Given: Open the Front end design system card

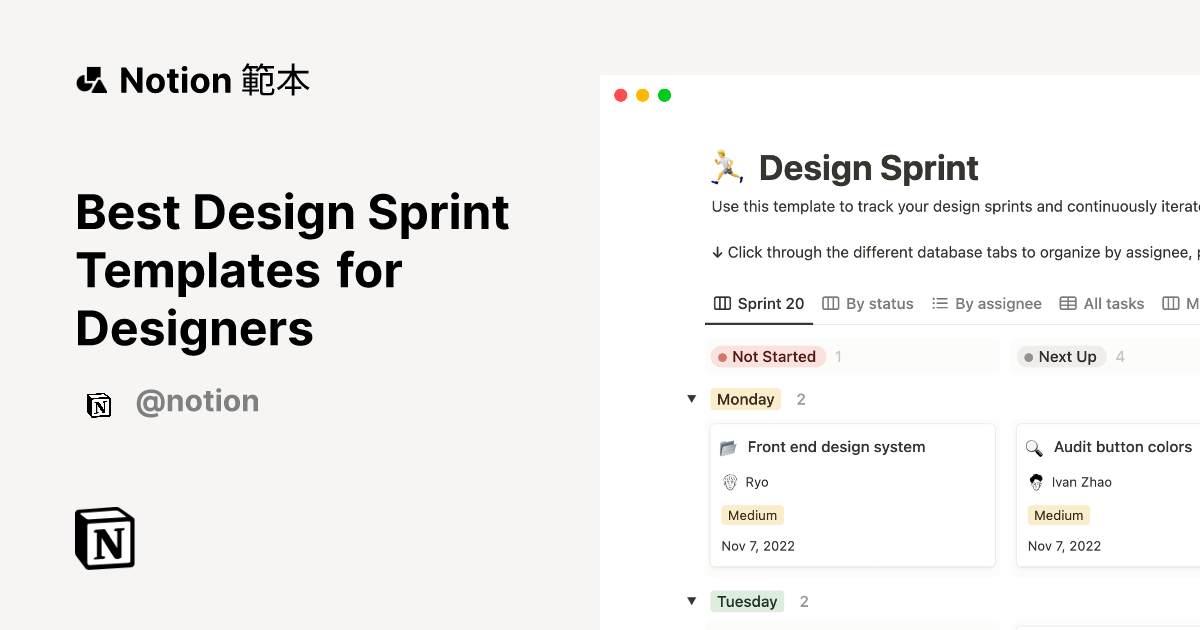Looking at the screenshot, I should click(837, 447).
